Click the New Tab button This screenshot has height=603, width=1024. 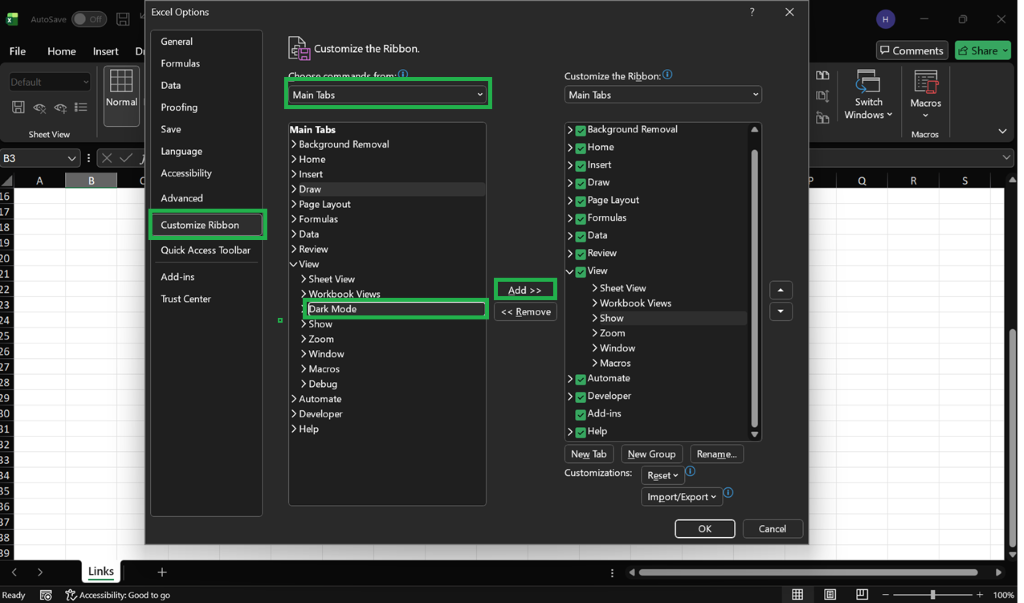[x=588, y=454]
